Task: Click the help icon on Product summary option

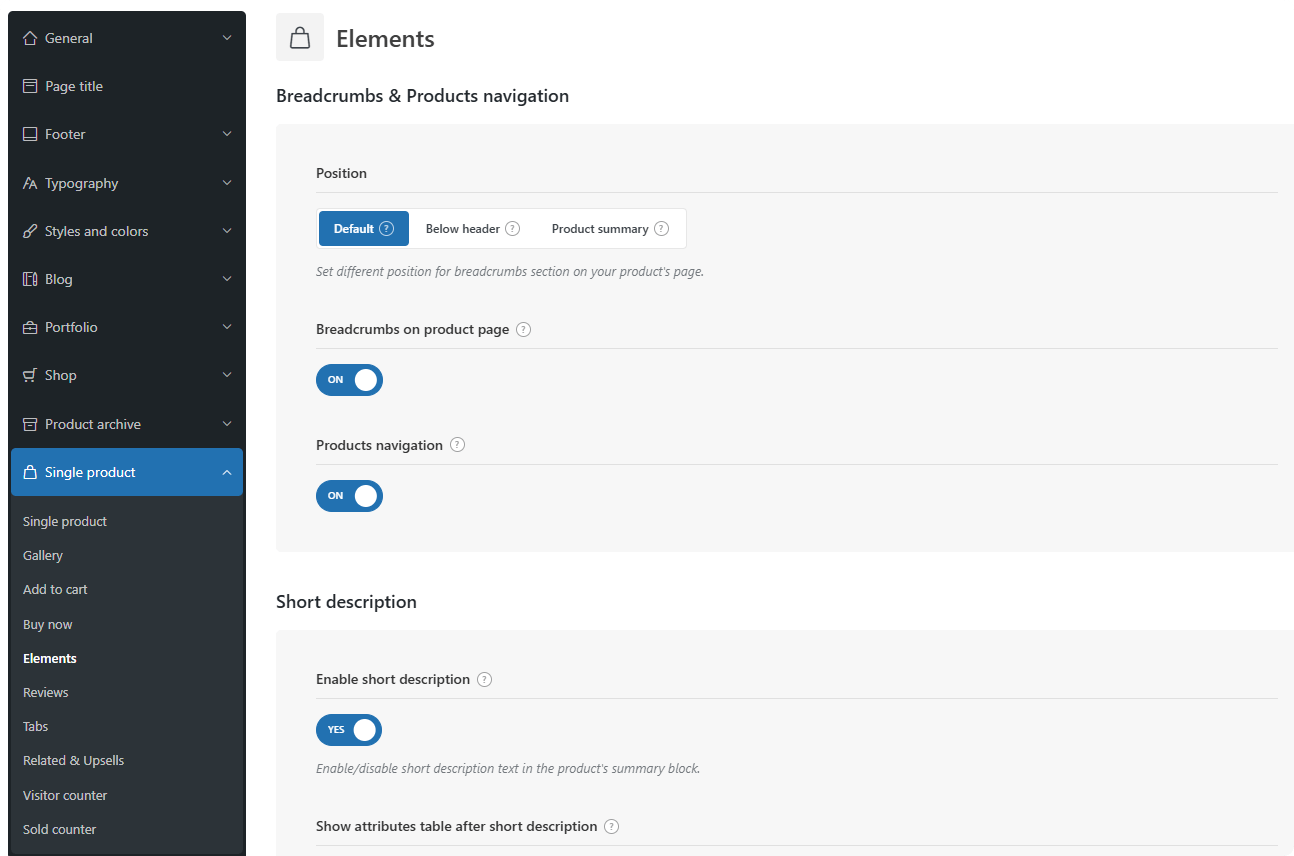Action: point(662,228)
